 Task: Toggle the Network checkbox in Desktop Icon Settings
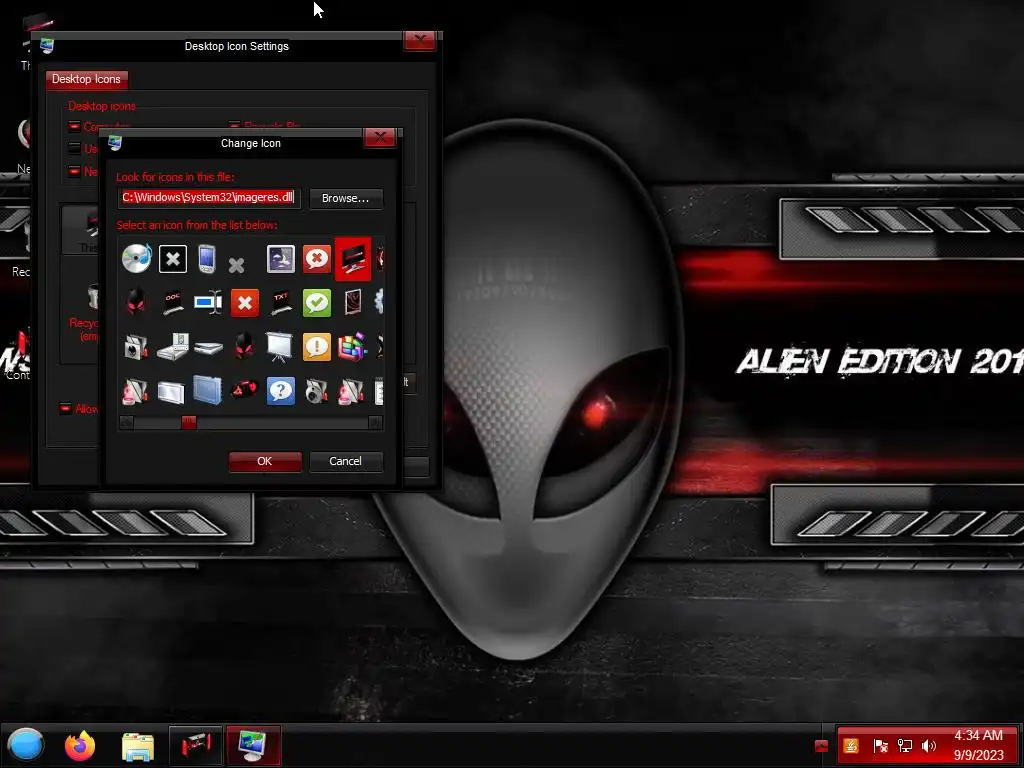[x=74, y=171]
